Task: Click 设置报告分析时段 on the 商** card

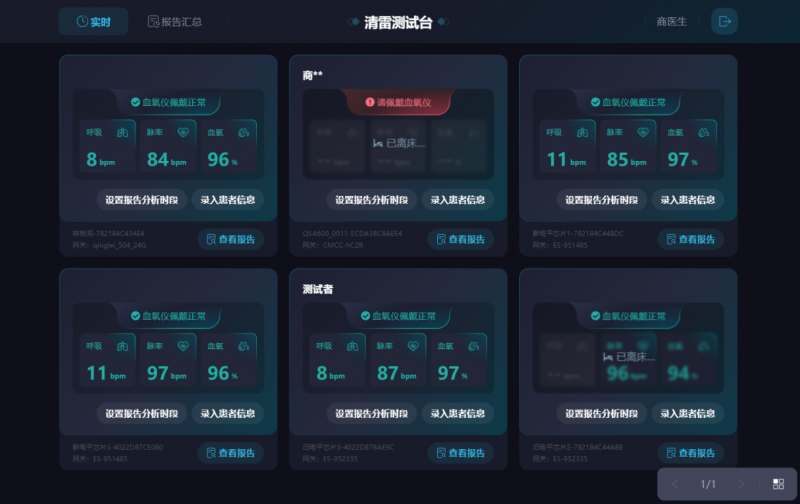Action: [x=371, y=199]
